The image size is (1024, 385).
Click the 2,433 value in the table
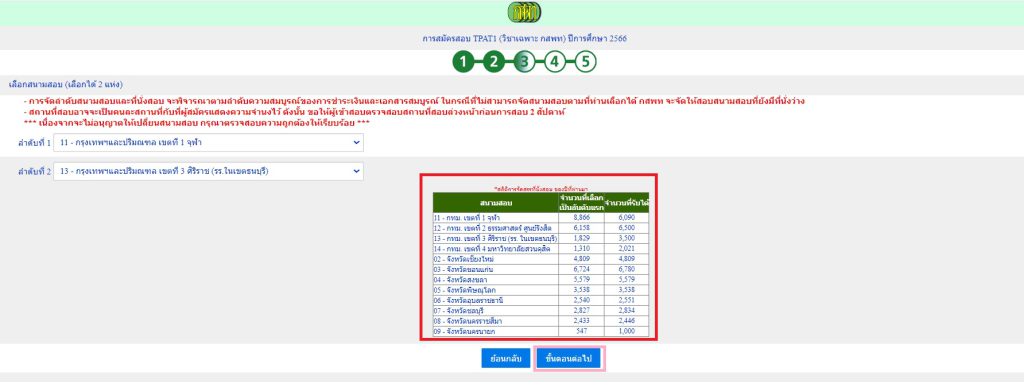pyautogui.click(x=581, y=322)
